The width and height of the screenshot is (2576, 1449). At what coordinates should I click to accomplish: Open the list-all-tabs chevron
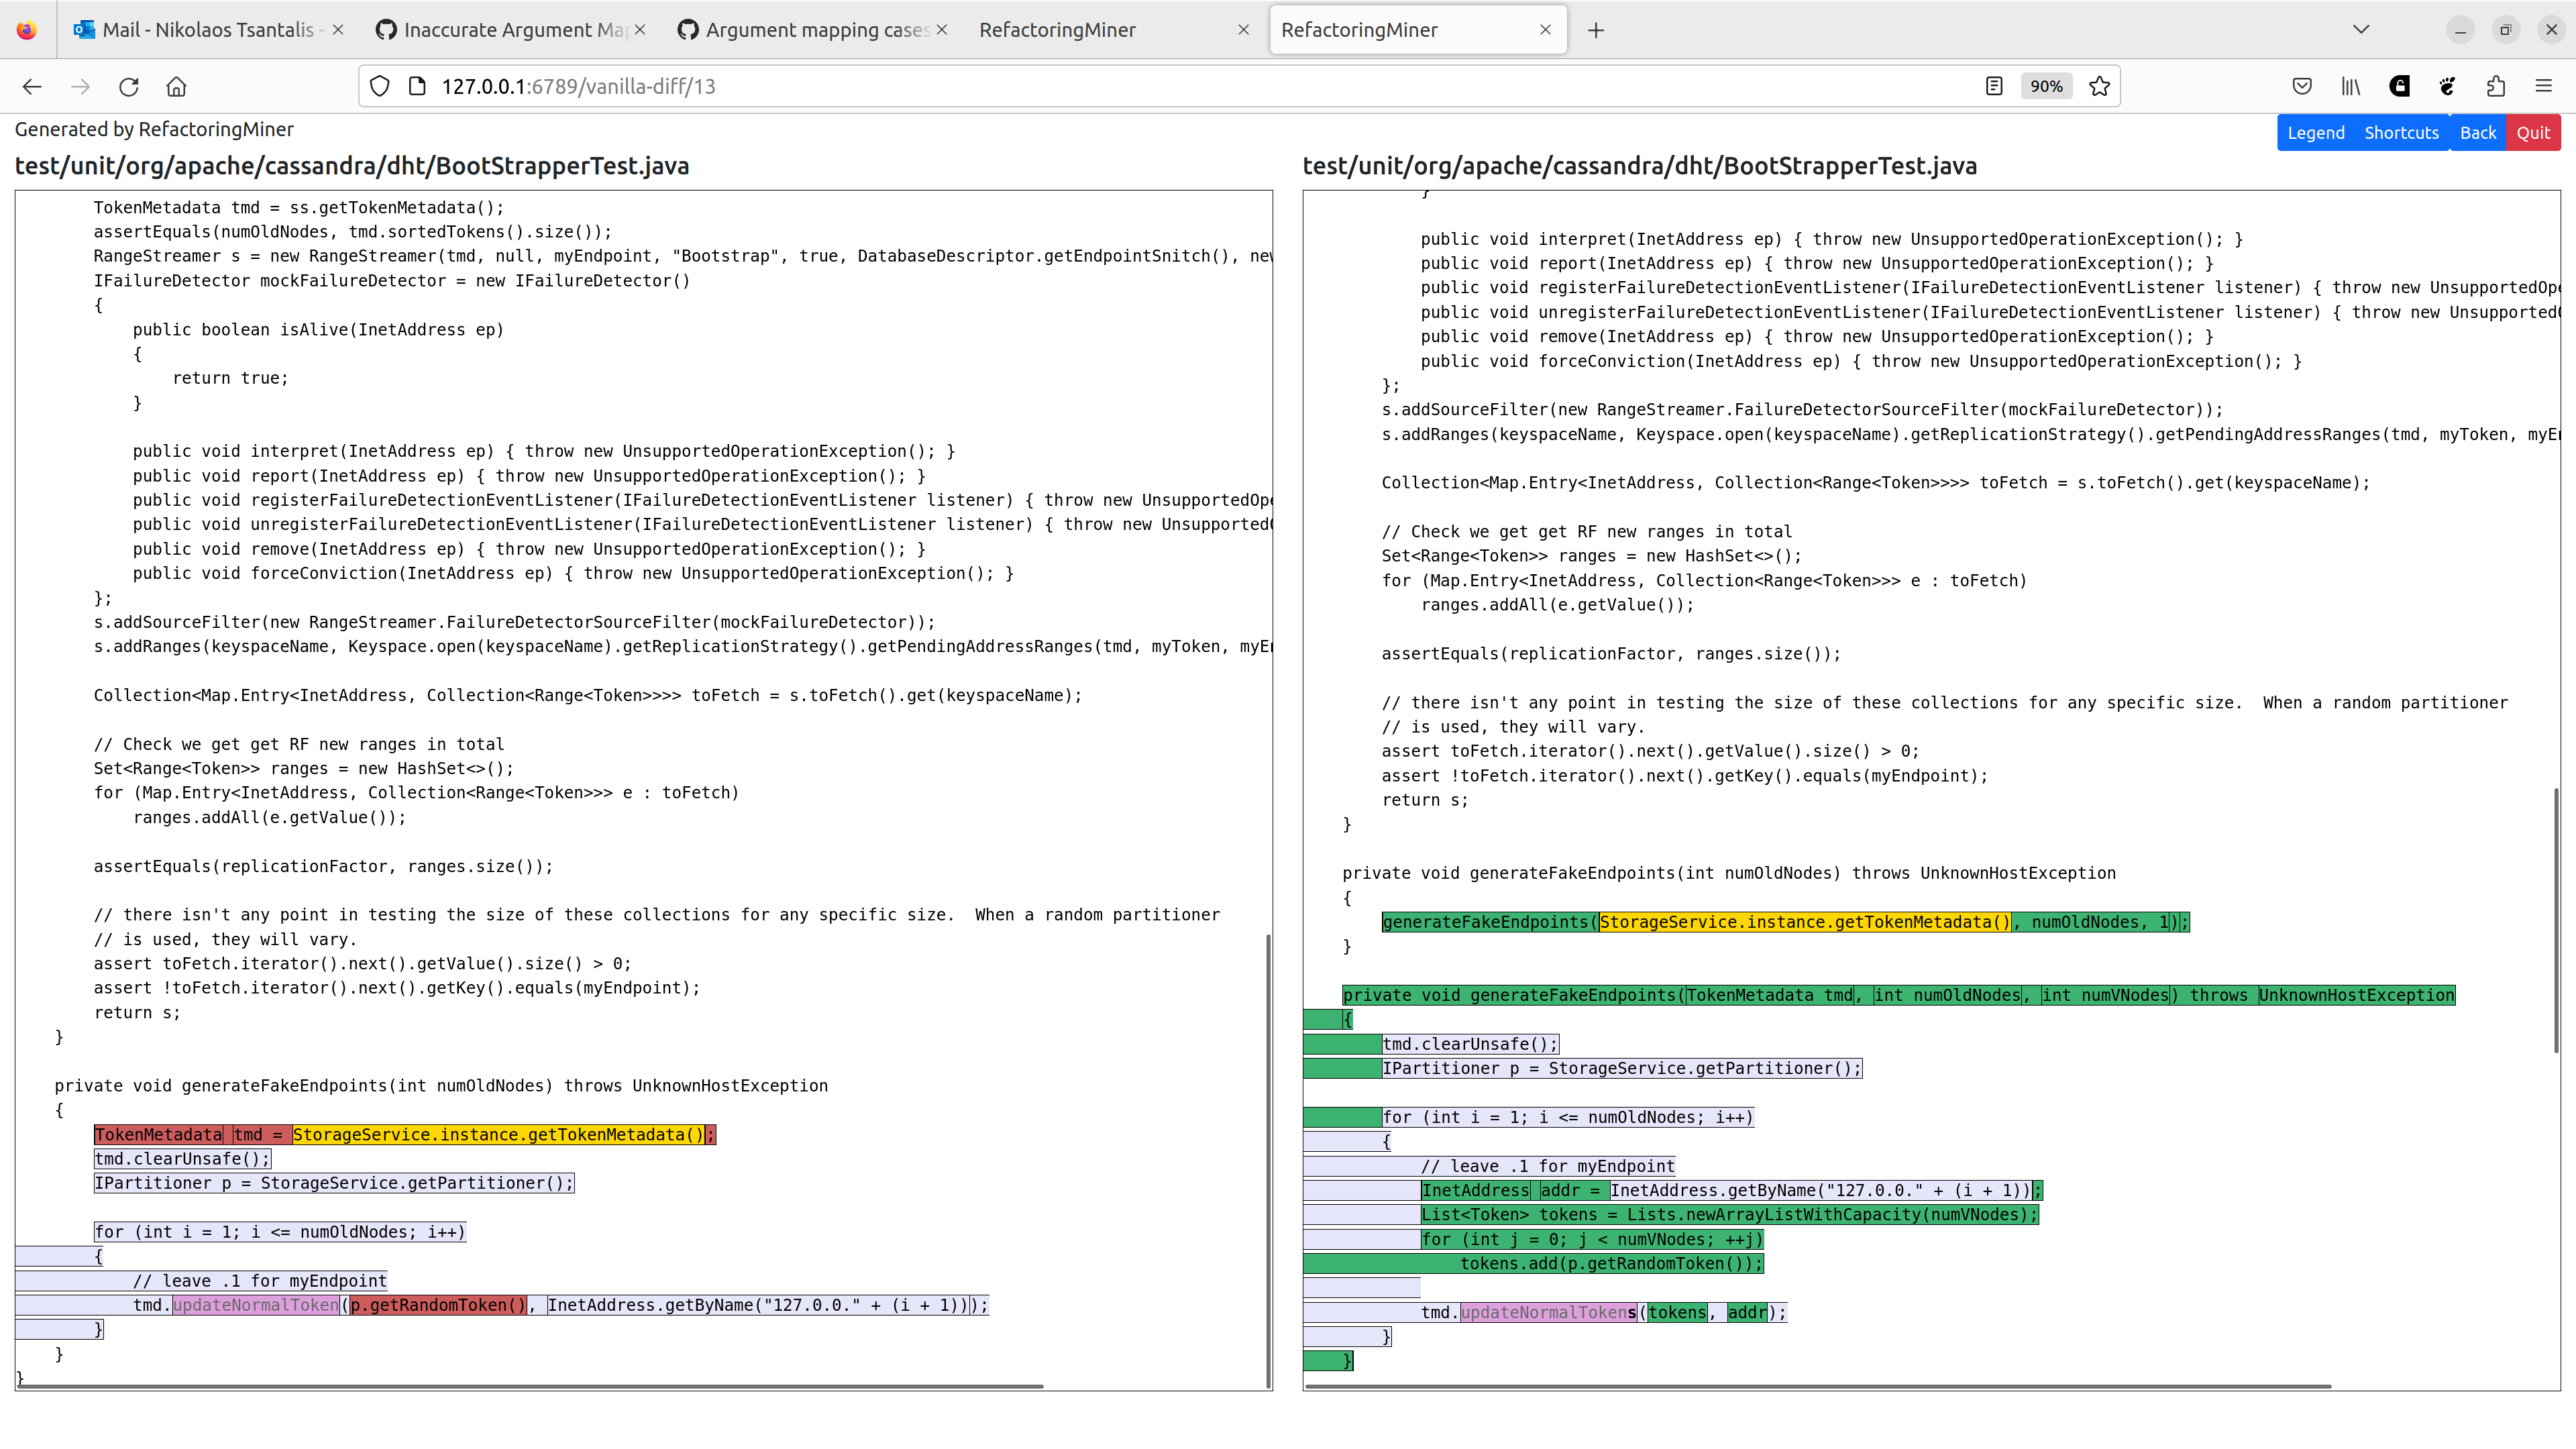pos(2361,29)
